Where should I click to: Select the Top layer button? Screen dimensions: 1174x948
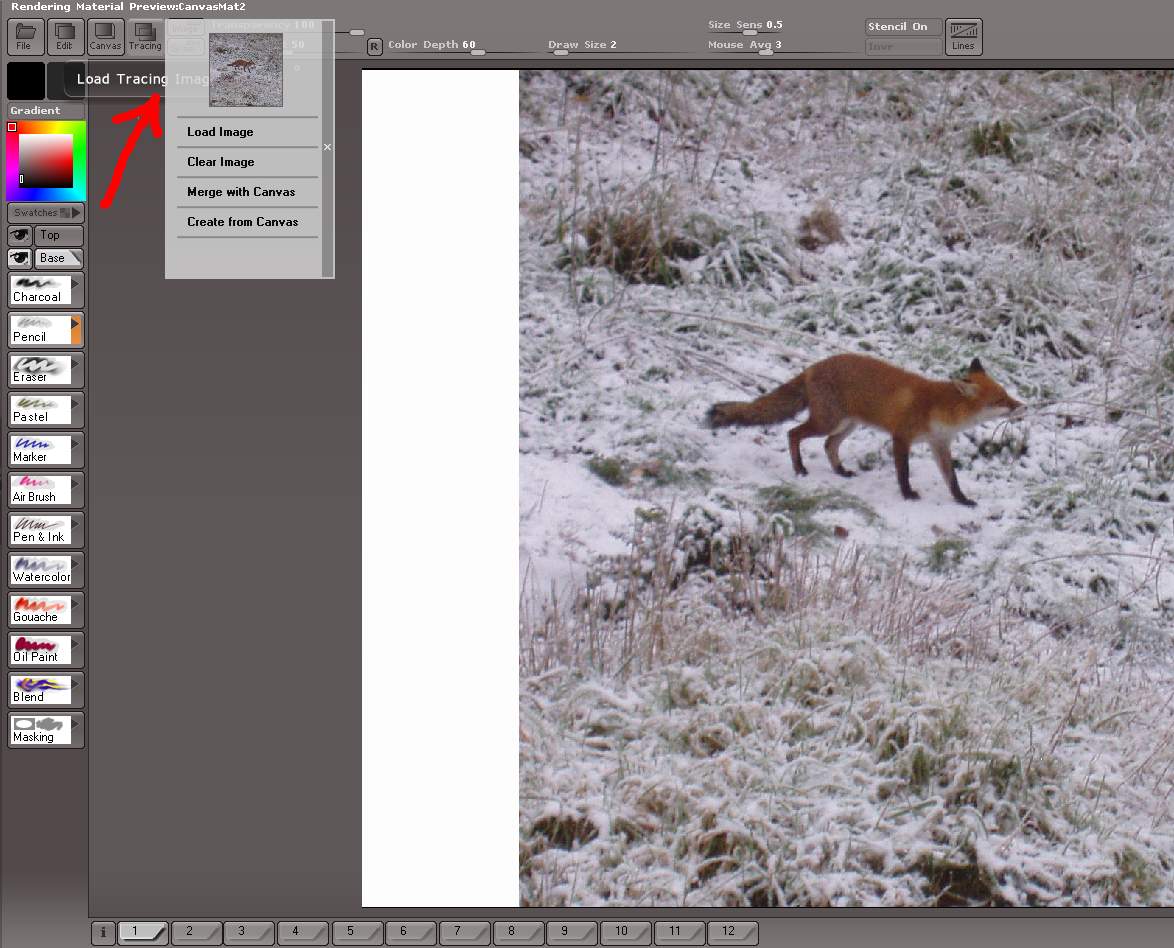58,235
